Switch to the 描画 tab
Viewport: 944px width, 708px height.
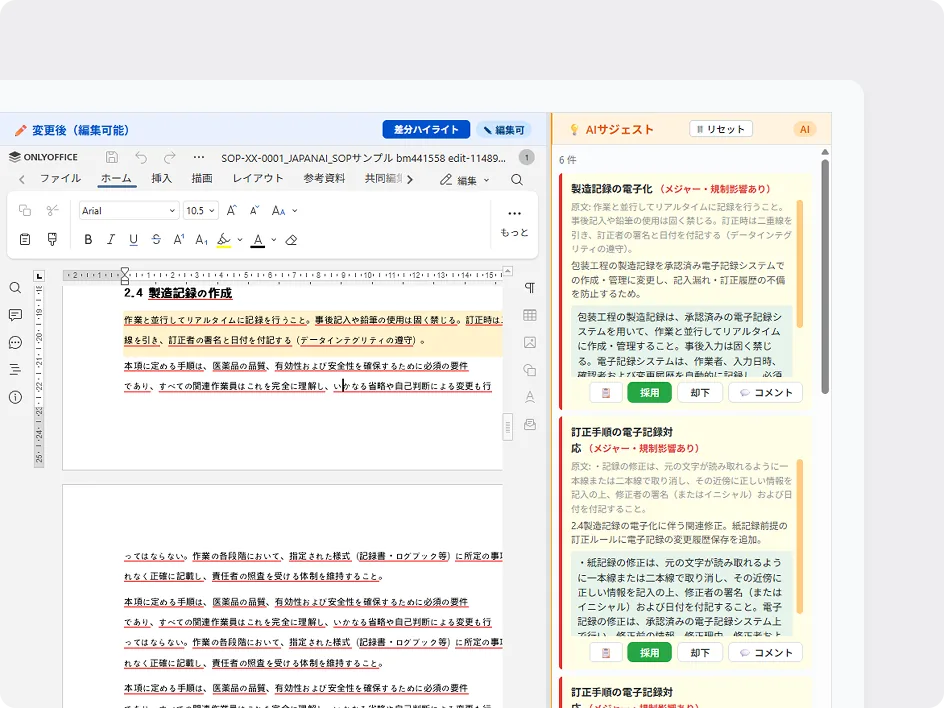(202, 178)
